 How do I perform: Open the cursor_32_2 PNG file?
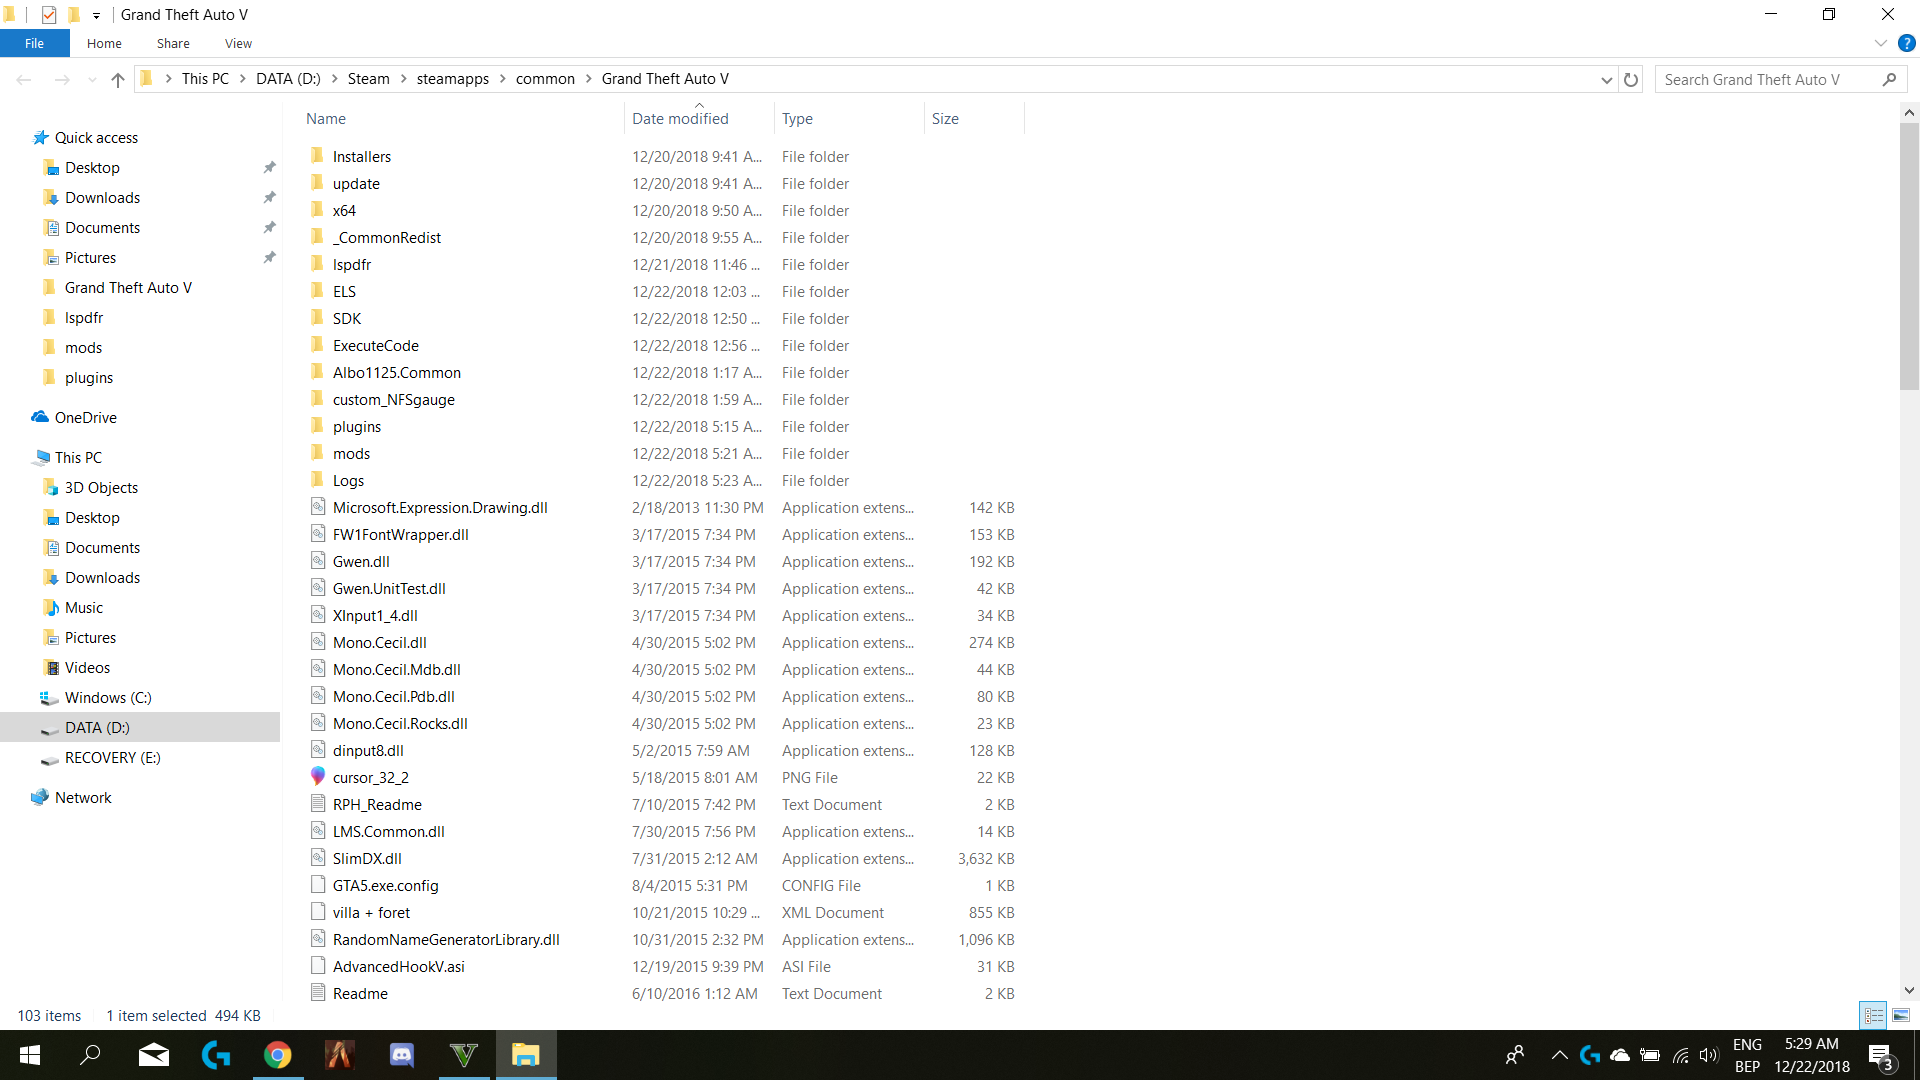pyautogui.click(x=370, y=777)
